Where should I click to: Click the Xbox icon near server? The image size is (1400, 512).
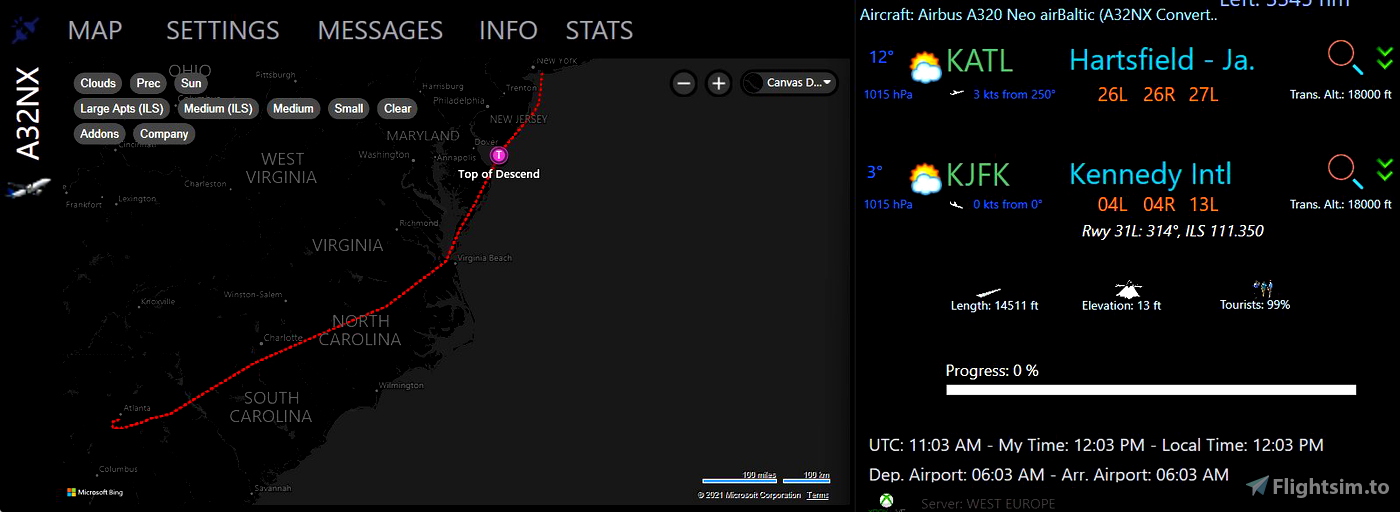(886, 503)
